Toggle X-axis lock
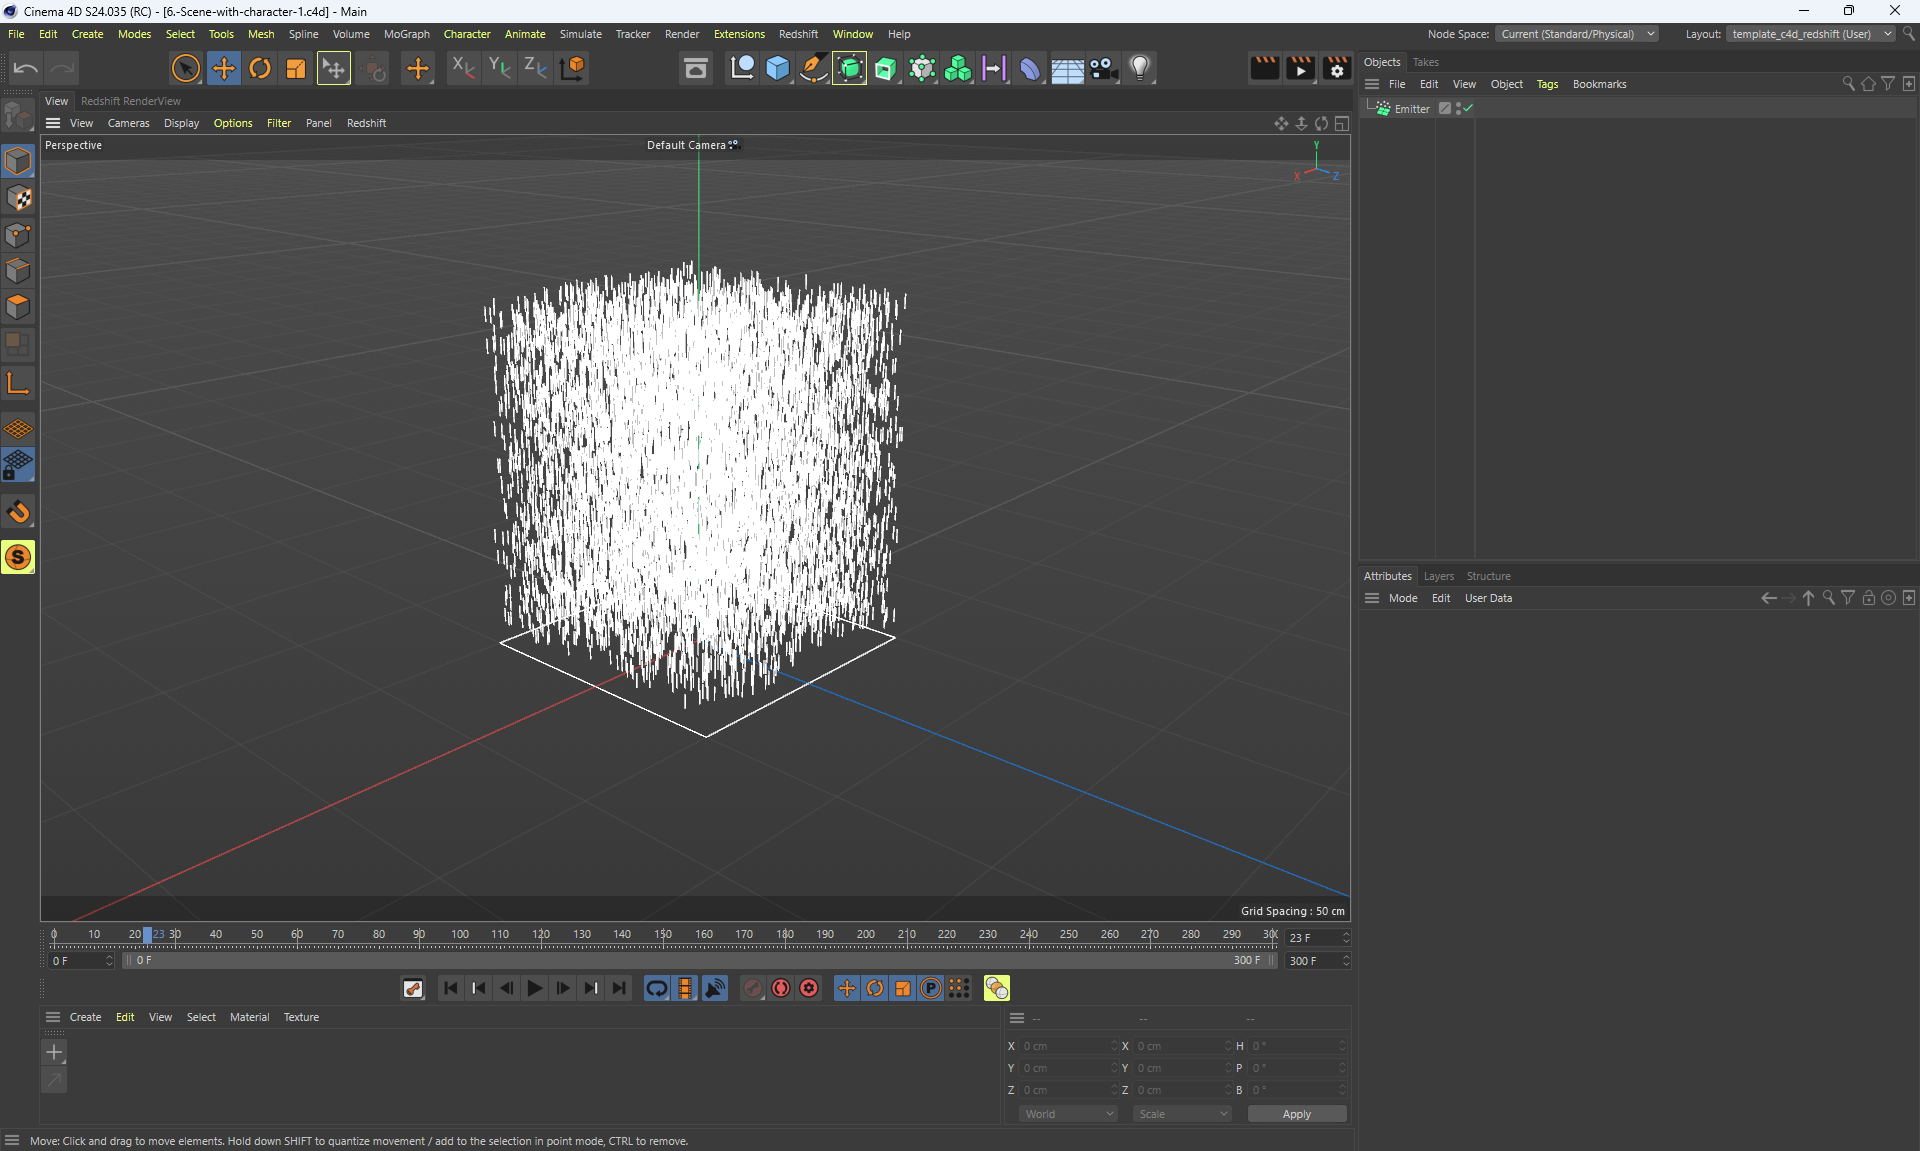Image resolution: width=1920 pixels, height=1151 pixels. (x=463, y=68)
